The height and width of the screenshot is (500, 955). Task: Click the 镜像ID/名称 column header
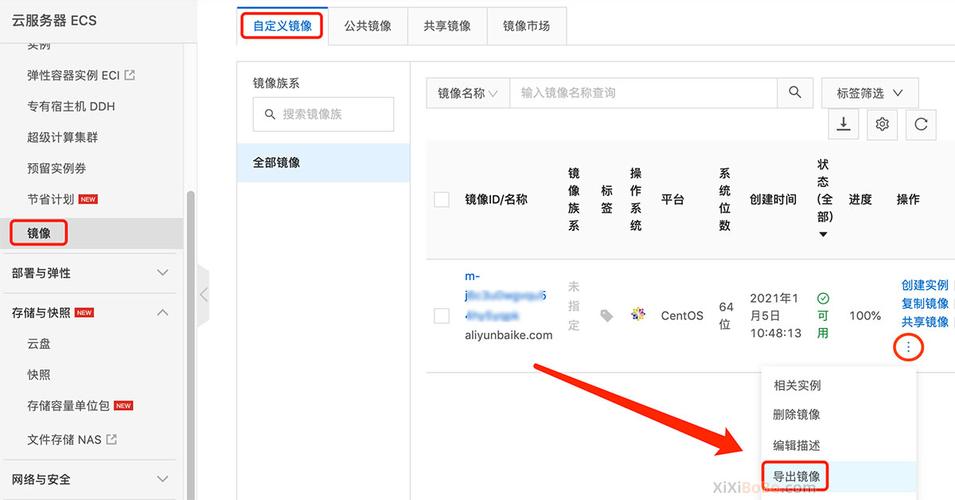[496, 199]
